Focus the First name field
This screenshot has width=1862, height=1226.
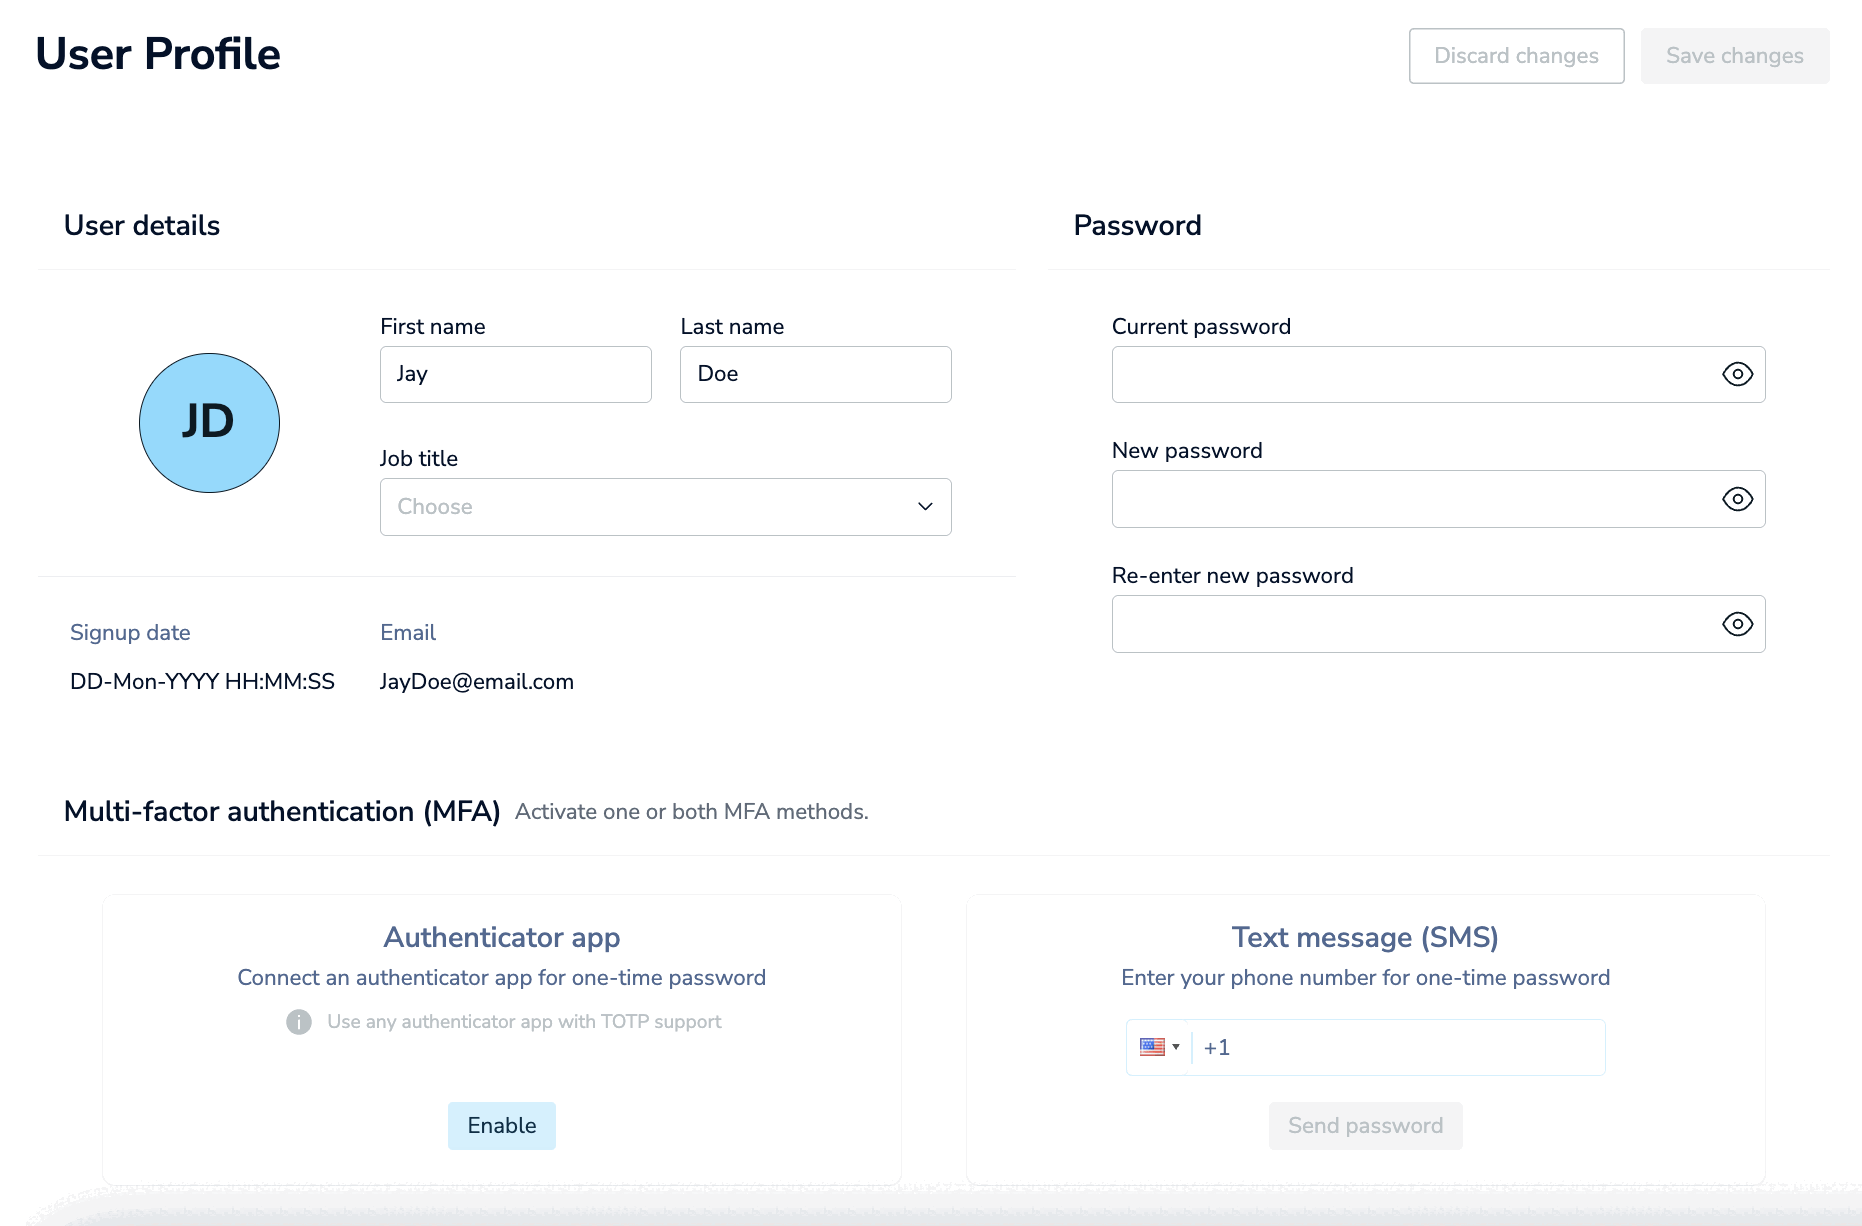pyautogui.click(x=515, y=374)
